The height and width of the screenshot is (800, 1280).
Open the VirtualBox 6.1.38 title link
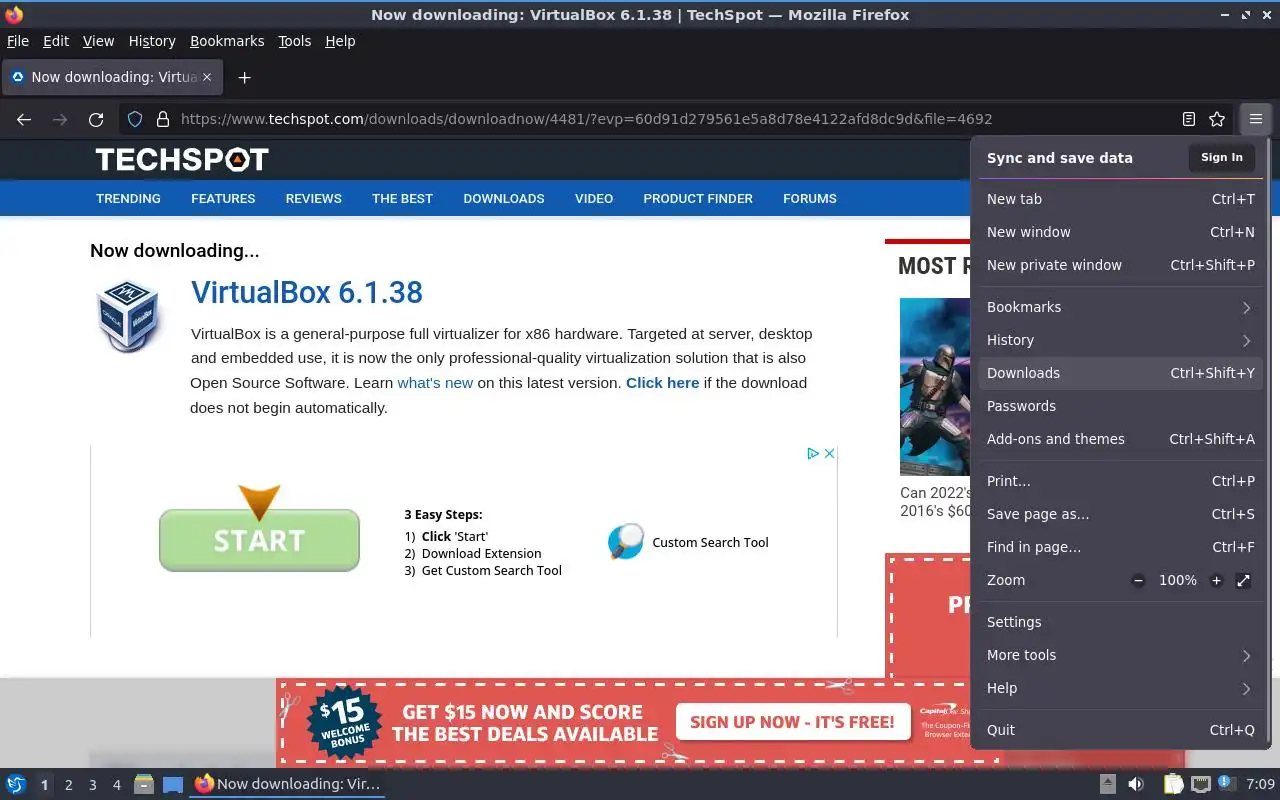307,292
